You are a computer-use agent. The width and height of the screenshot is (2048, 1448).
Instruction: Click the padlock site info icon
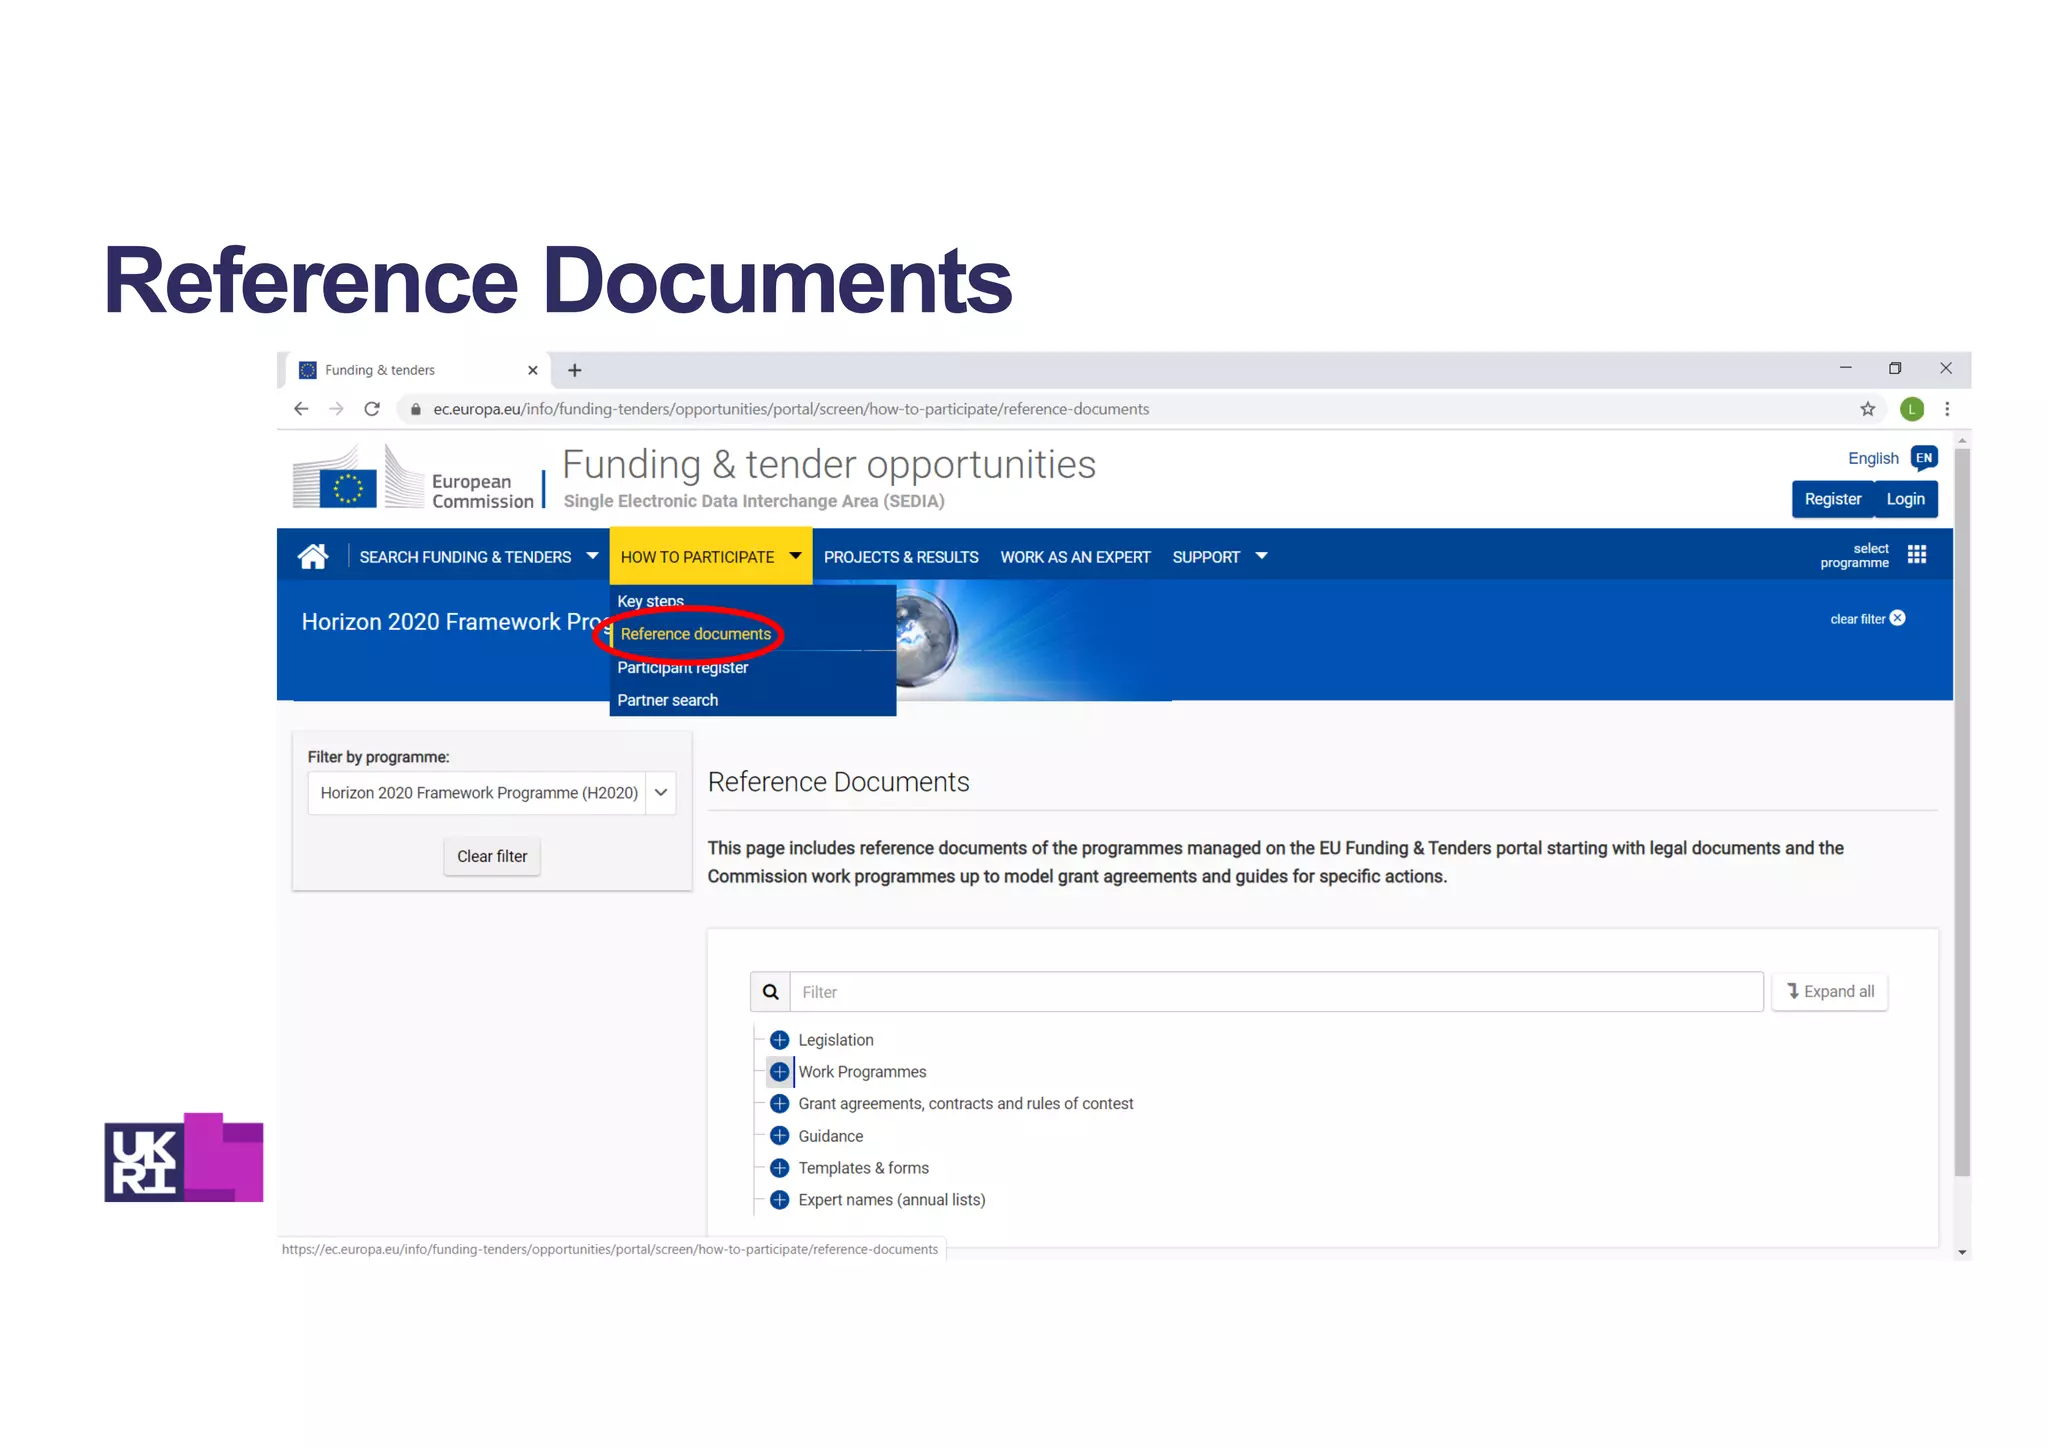pyautogui.click(x=416, y=409)
